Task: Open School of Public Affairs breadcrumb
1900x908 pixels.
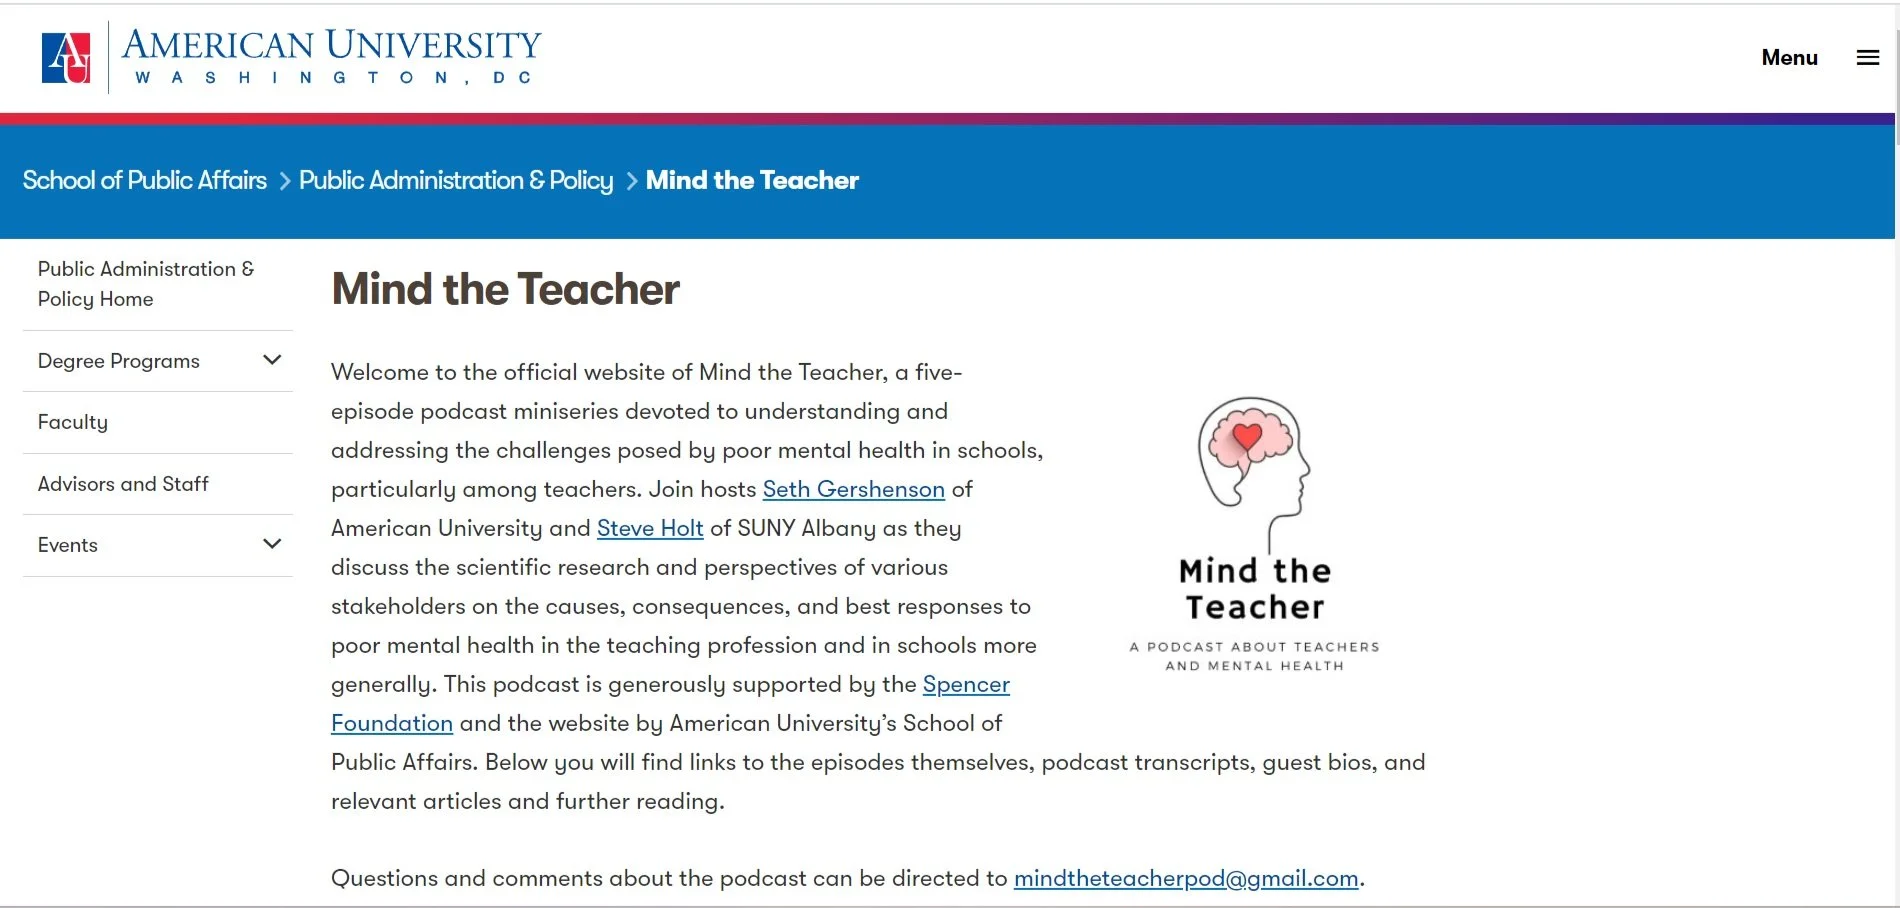Action: coord(145,180)
